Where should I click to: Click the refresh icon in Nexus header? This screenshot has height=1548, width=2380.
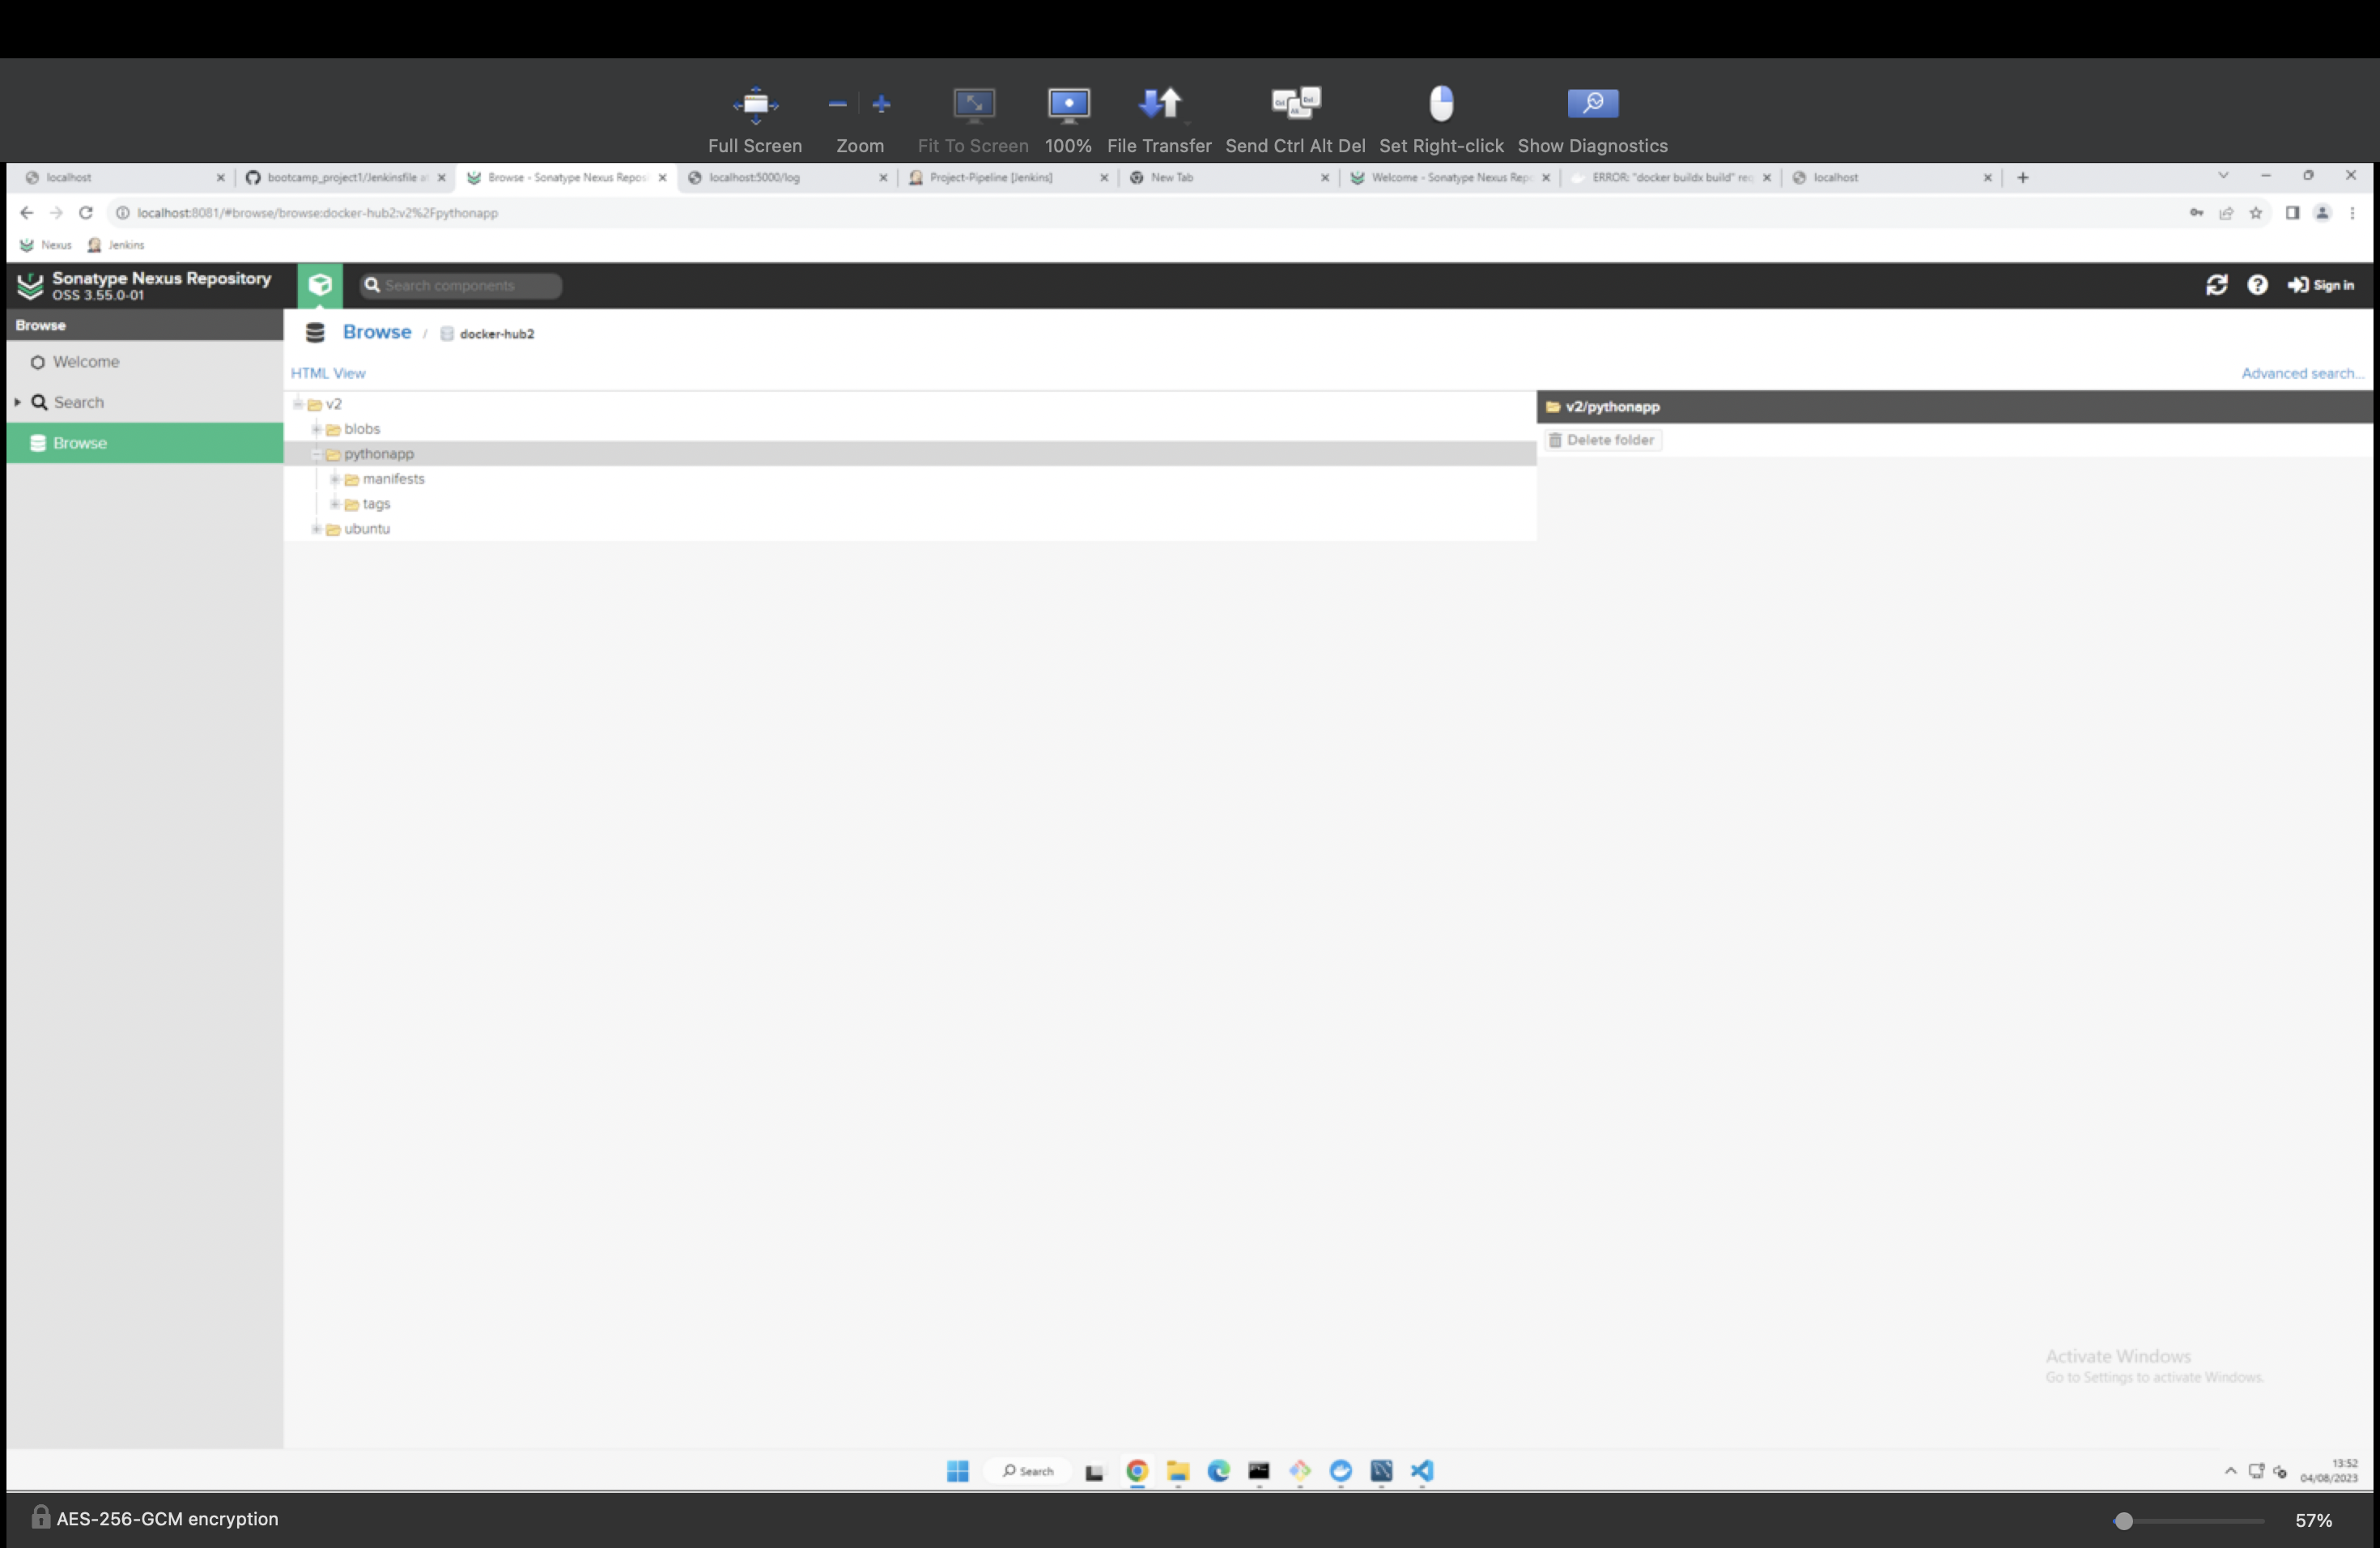(2216, 285)
